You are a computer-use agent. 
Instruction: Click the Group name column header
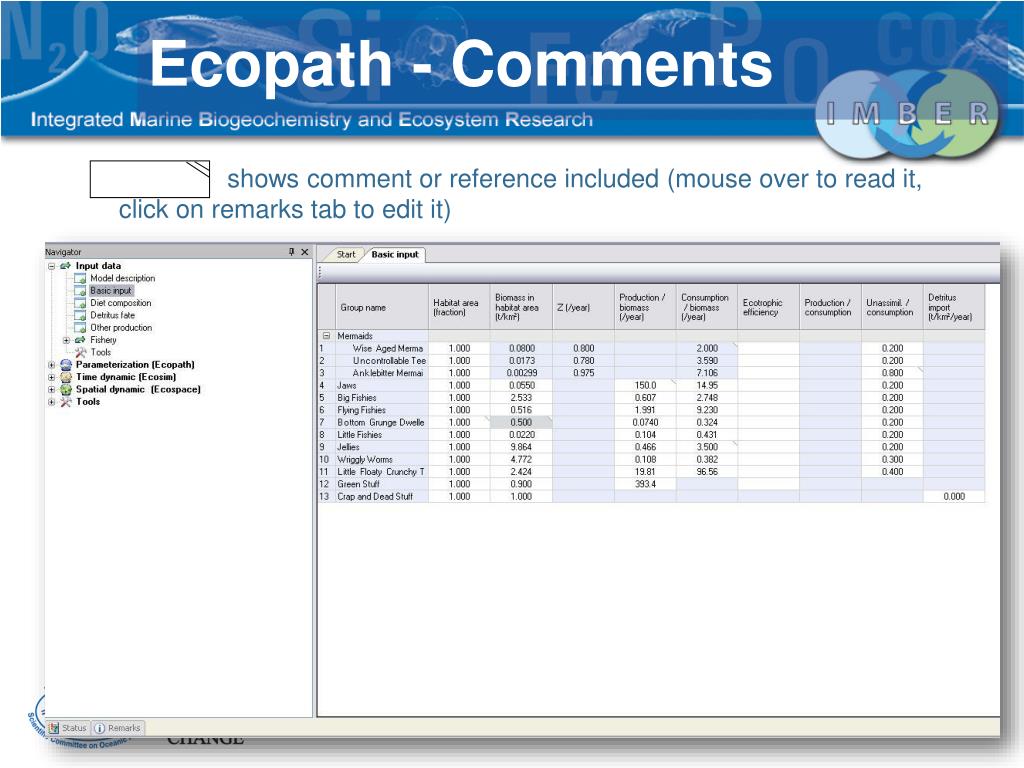(382, 307)
